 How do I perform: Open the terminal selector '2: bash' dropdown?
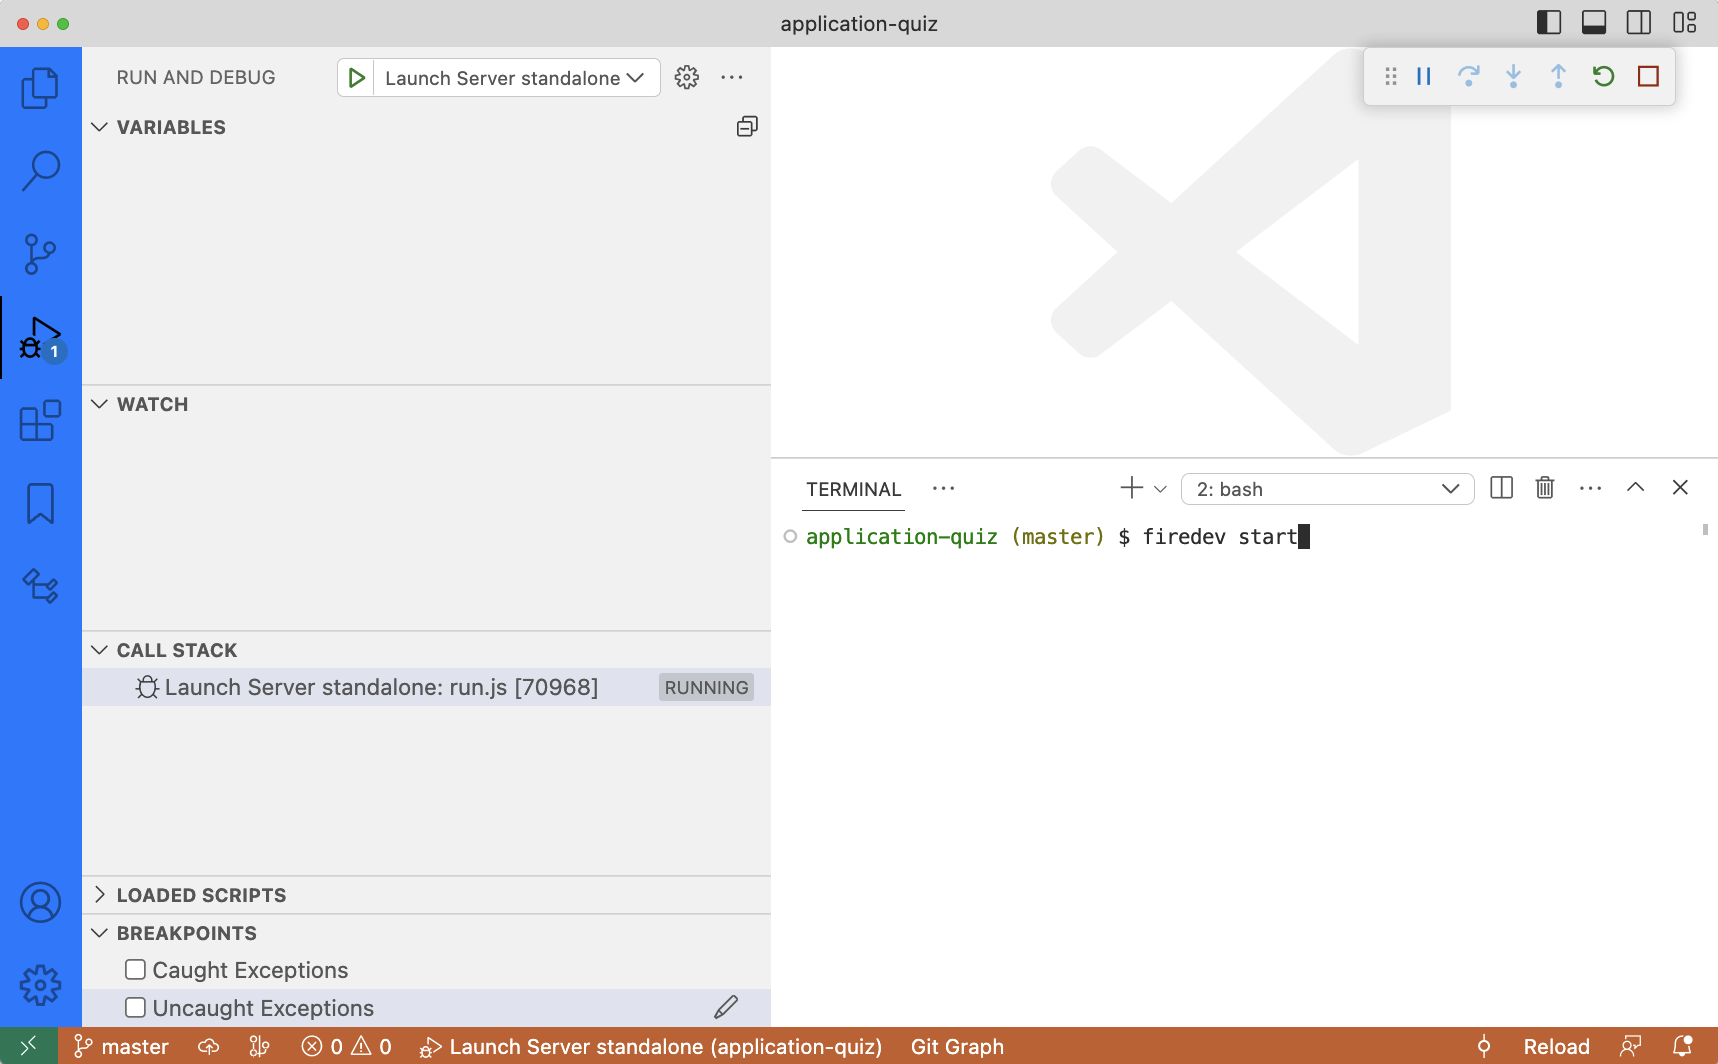pyautogui.click(x=1327, y=489)
